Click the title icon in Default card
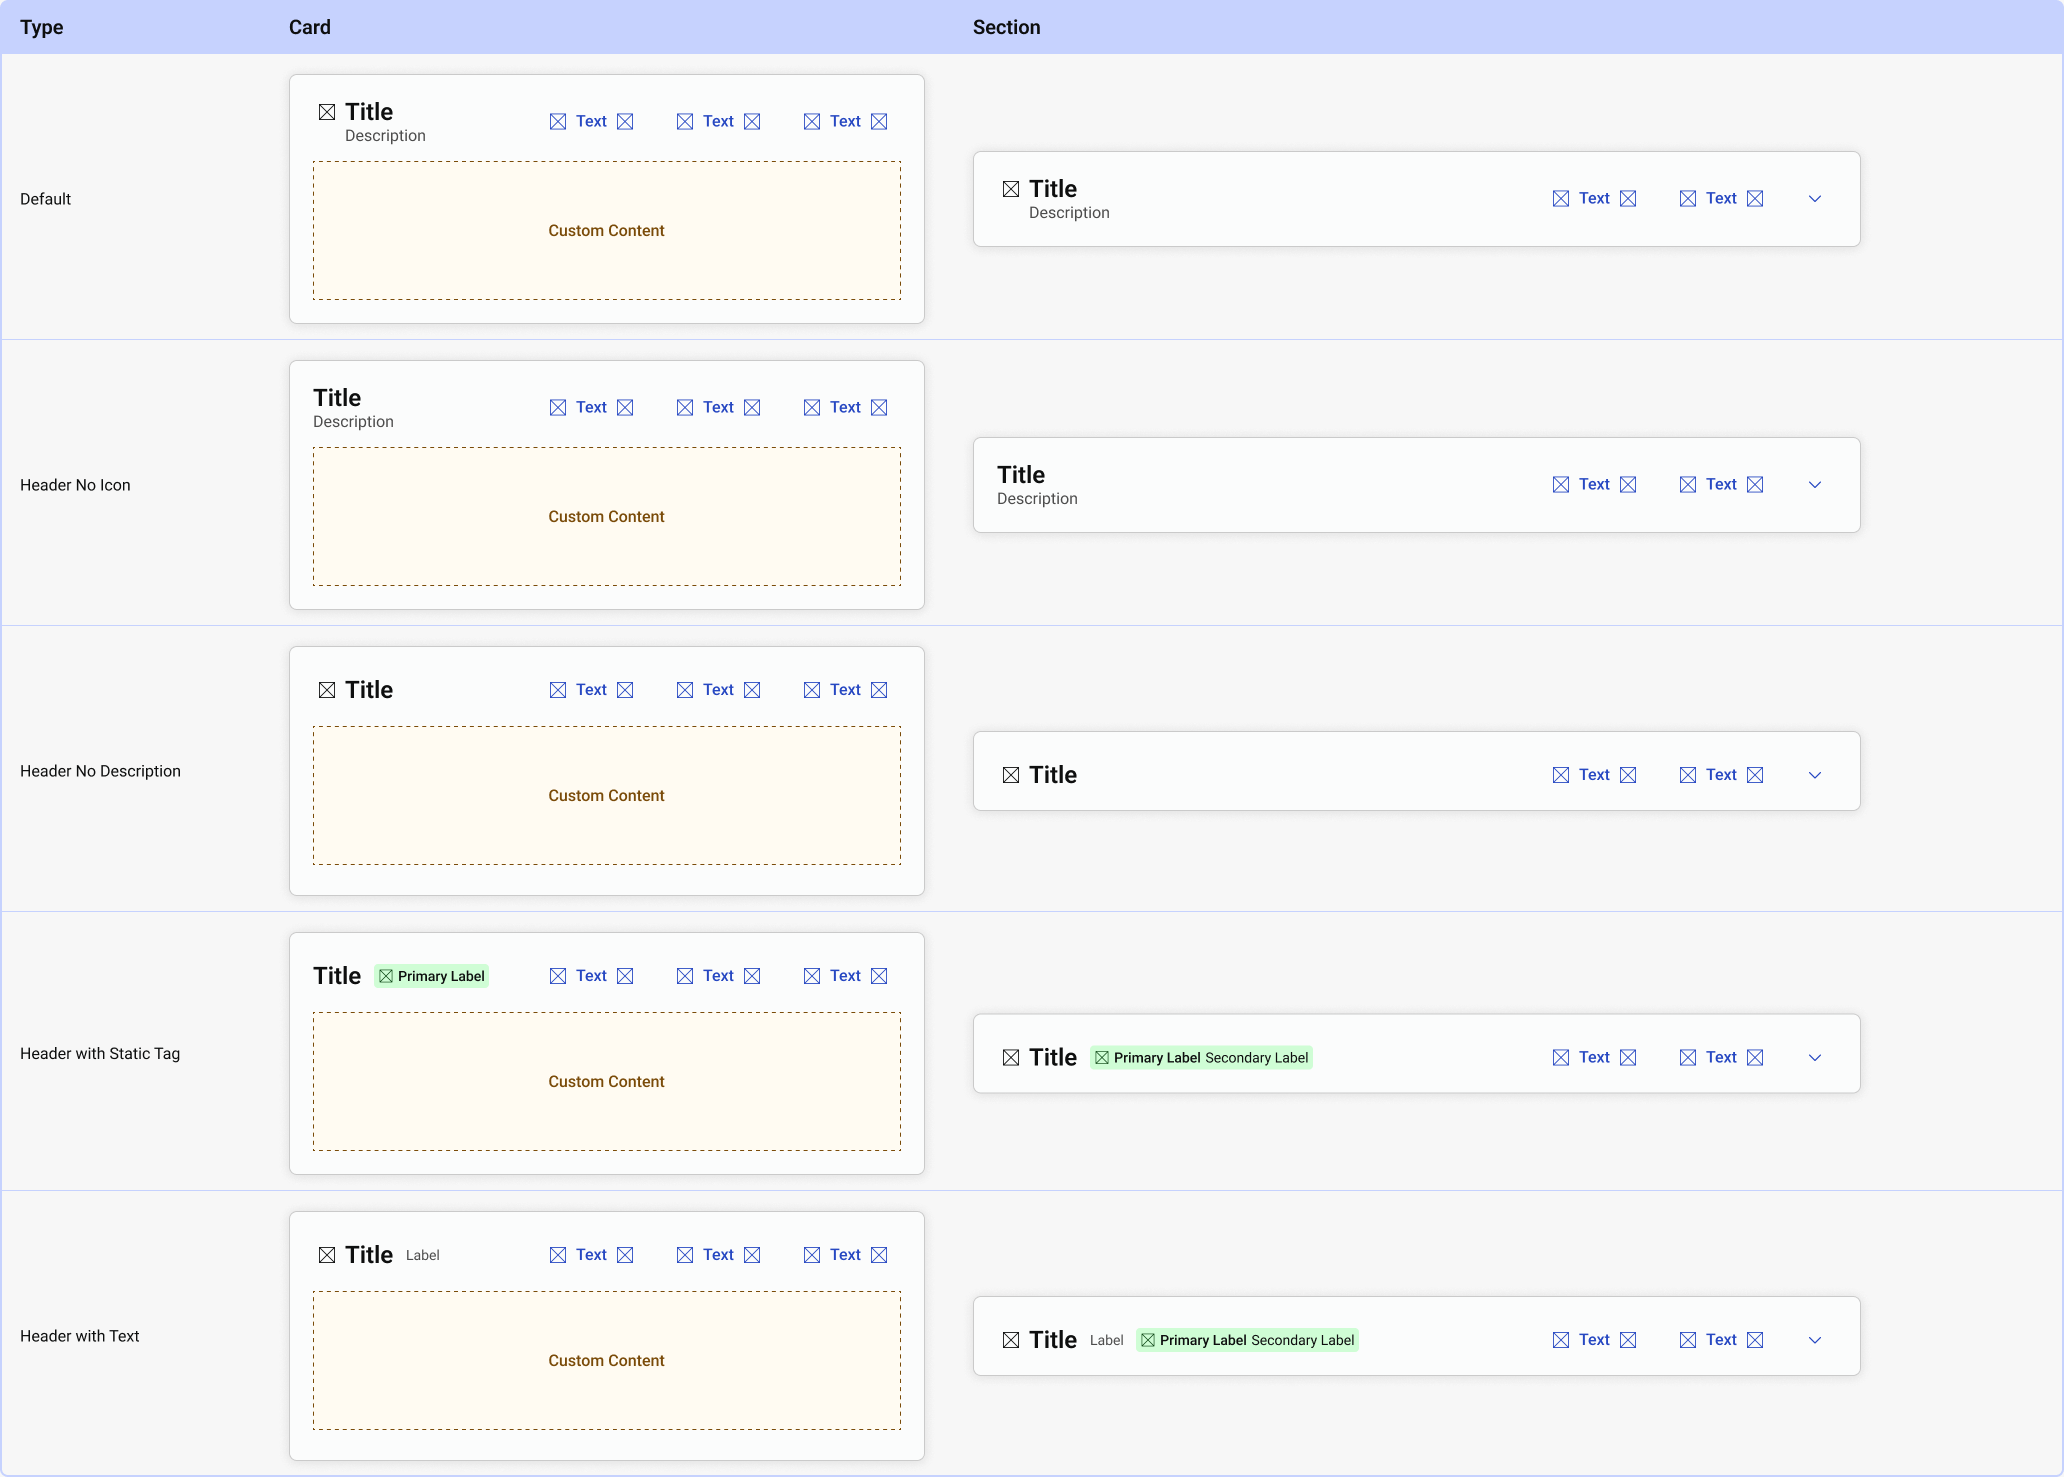Image resolution: width=2064 pixels, height=1477 pixels. [x=327, y=112]
